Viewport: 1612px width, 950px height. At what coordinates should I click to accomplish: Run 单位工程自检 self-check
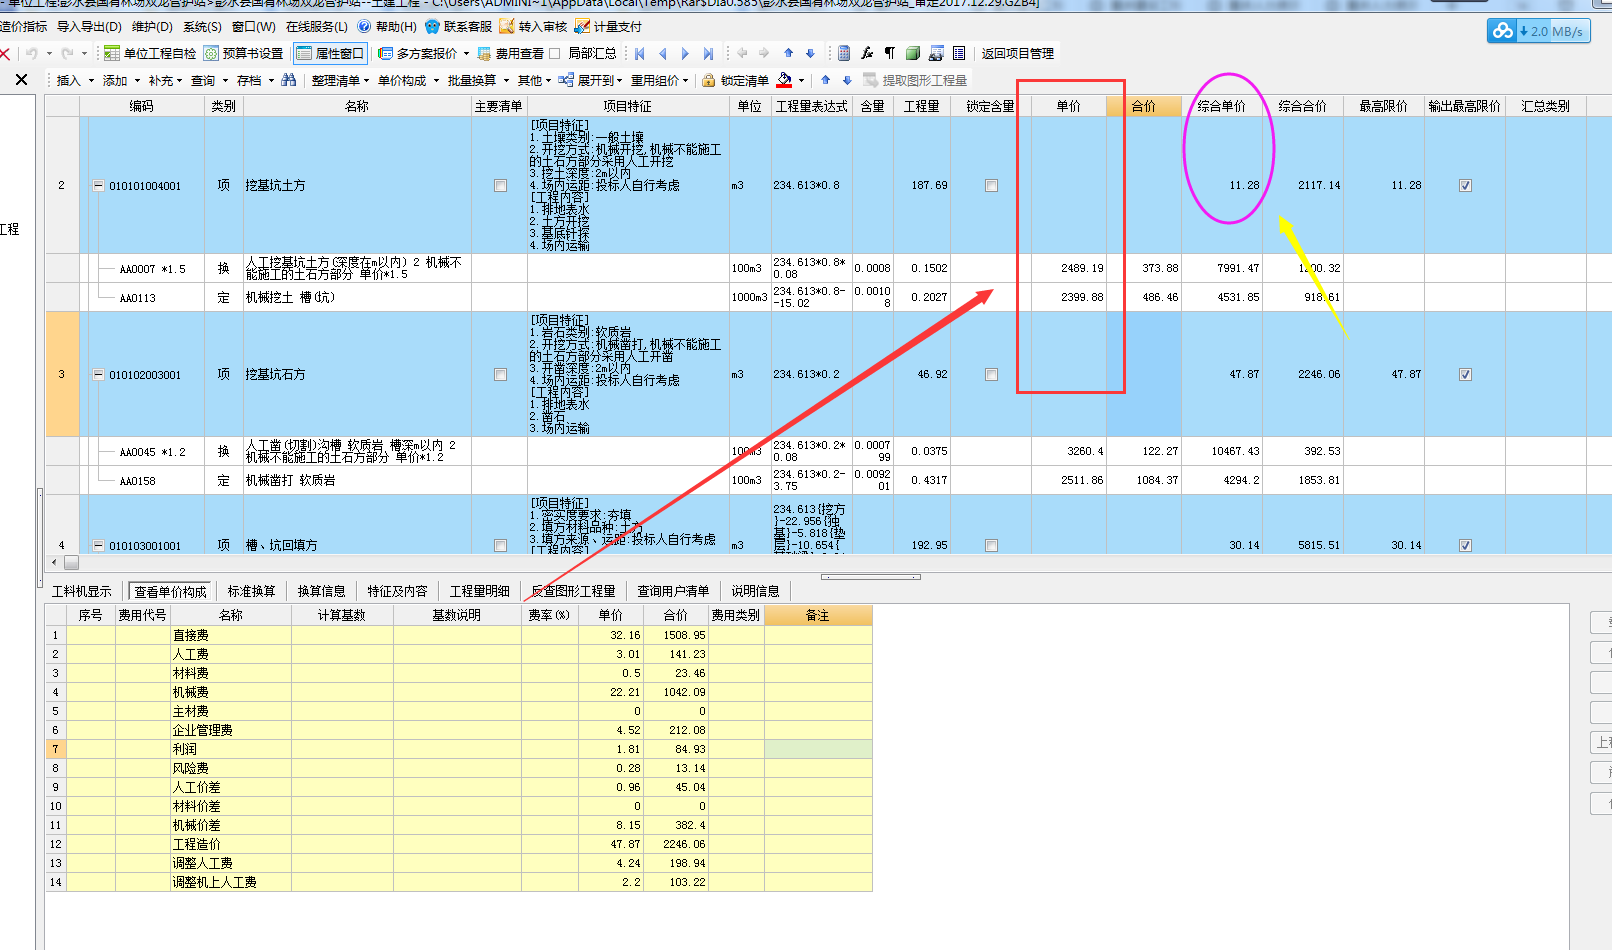pos(150,53)
